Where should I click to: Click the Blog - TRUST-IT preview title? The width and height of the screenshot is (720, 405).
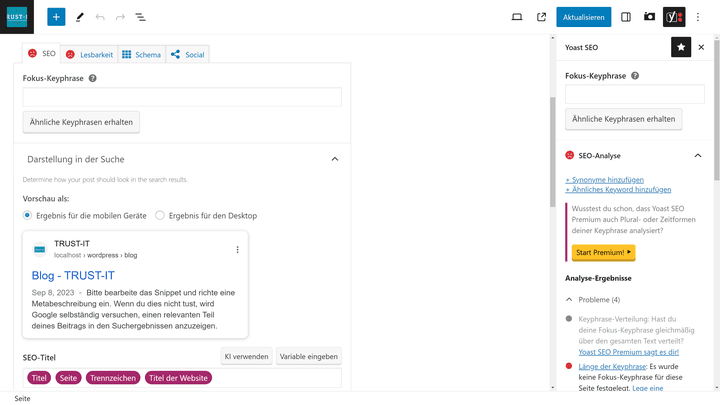pos(73,276)
